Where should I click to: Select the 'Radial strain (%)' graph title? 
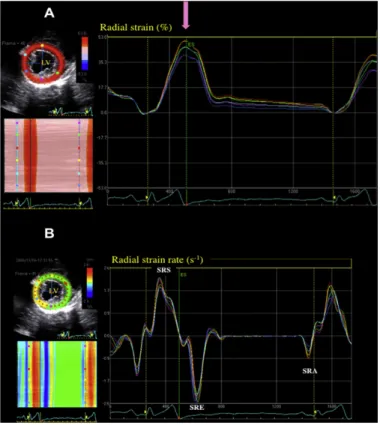pyautogui.click(x=136, y=27)
